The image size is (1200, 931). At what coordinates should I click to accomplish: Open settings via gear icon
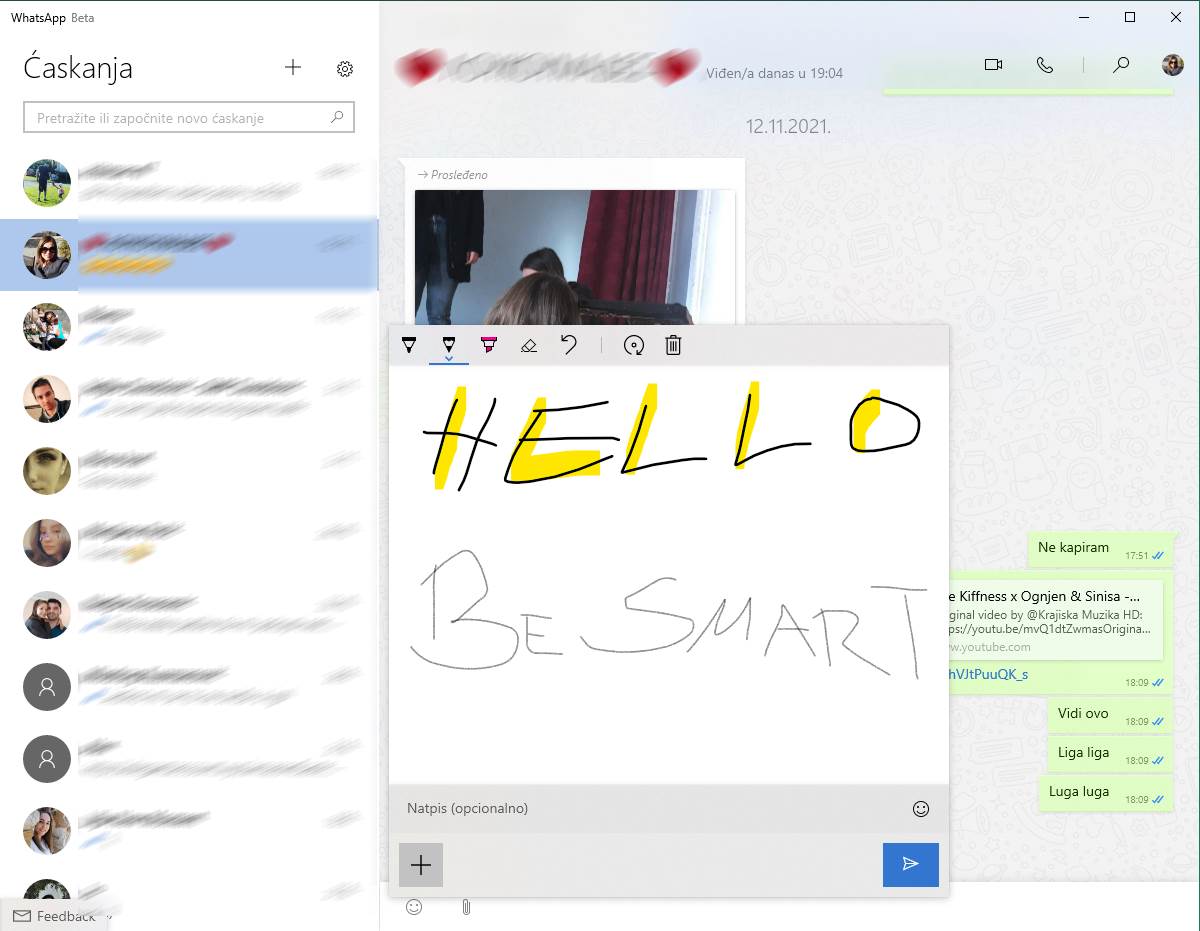[345, 69]
